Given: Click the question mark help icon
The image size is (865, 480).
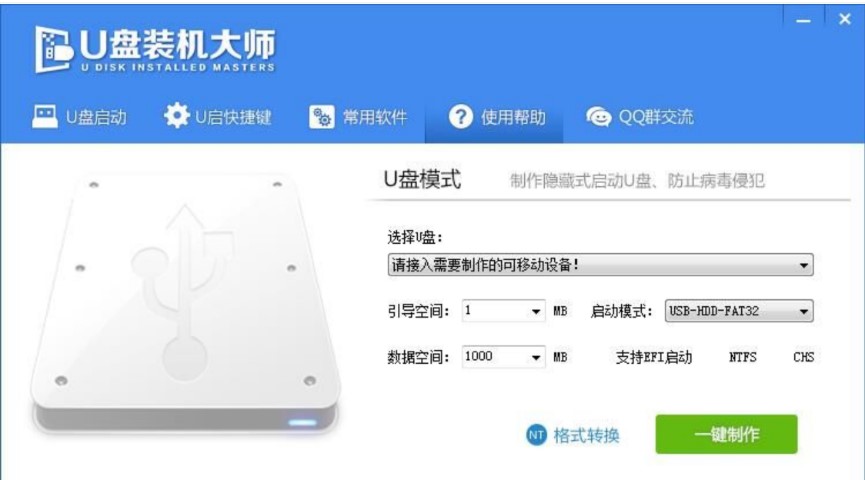Looking at the screenshot, I should click(461, 116).
